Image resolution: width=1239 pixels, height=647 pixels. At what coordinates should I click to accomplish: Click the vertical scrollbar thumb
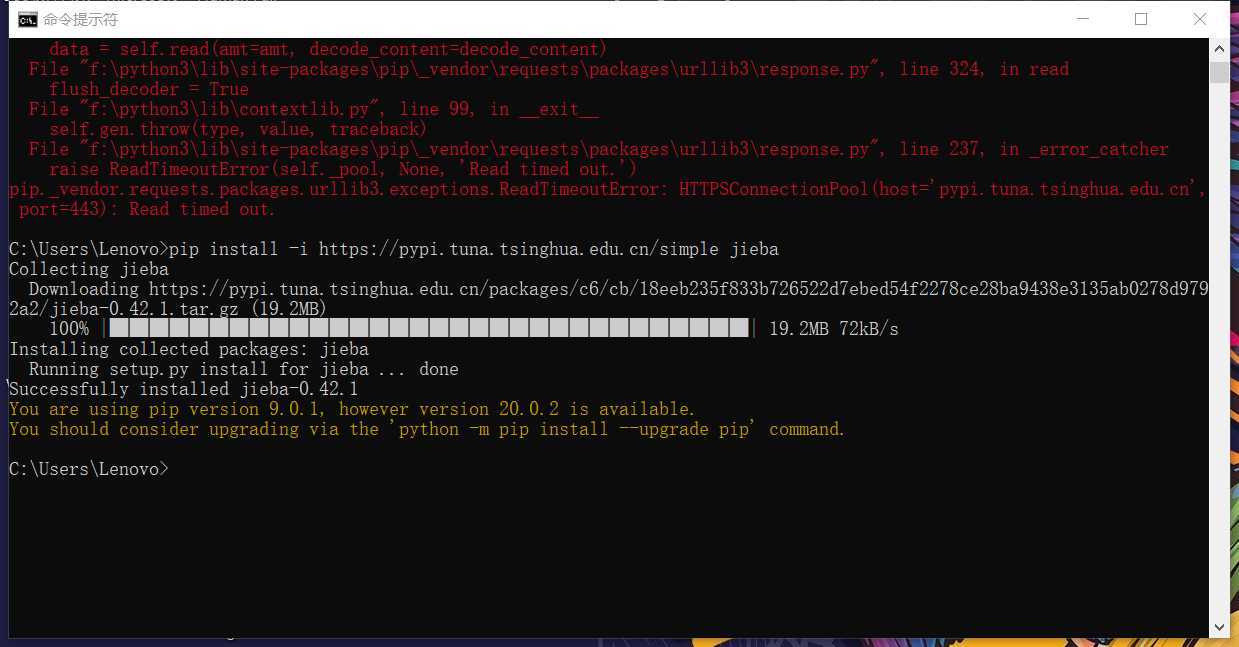point(1219,72)
